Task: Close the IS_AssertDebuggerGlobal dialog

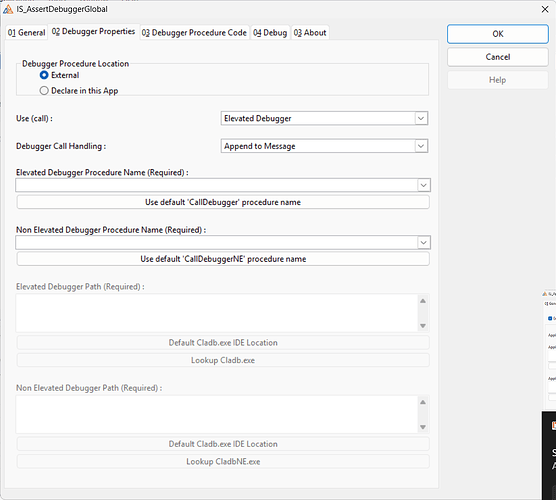Action: pos(545,9)
